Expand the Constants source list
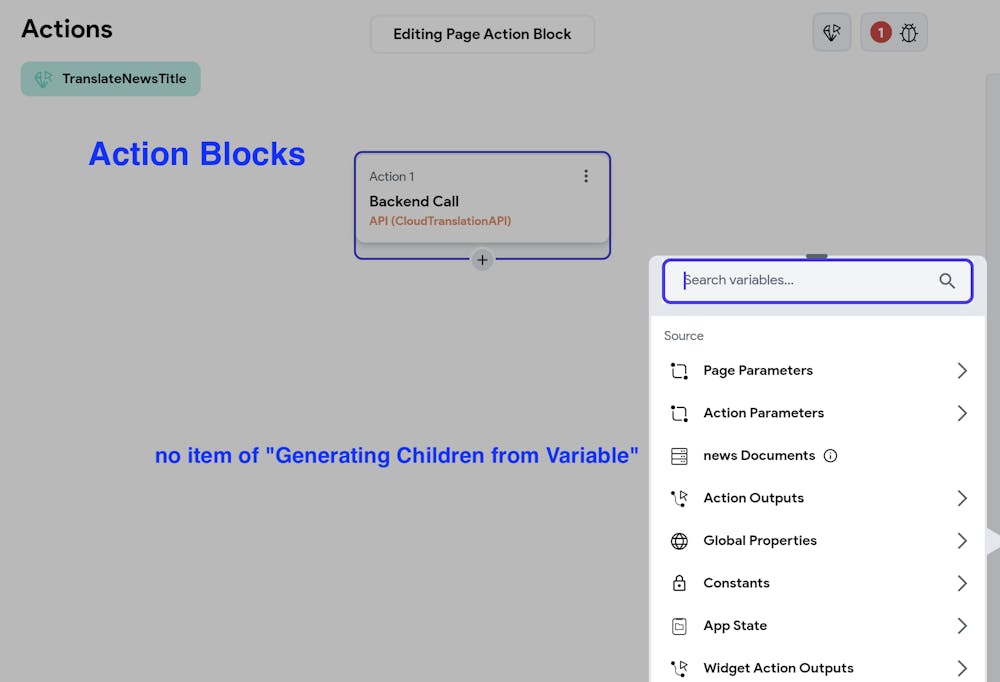This screenshot has height=682, width=1000. coord(961,582)
